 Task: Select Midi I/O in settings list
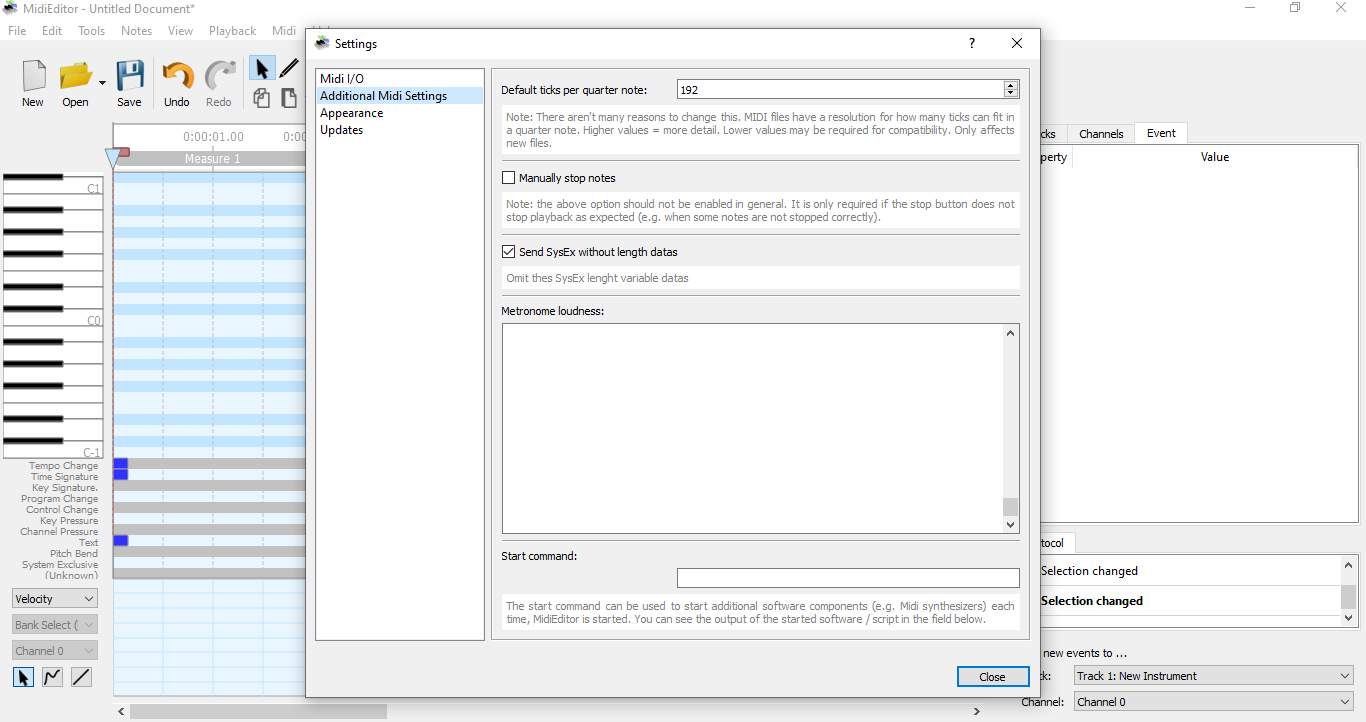(400, 79)
